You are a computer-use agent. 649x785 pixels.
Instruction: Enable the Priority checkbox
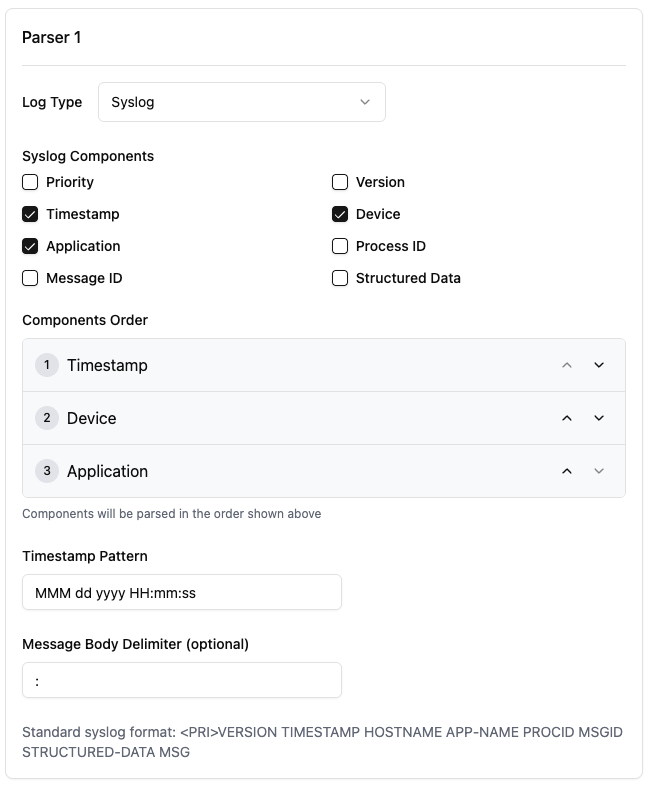(x=31, y=182)
